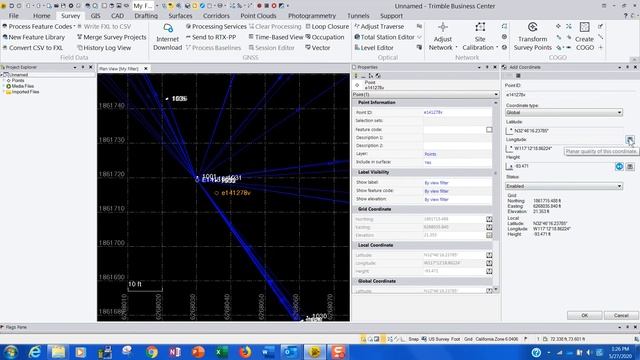
Task: Switch to the Point Clouds tab
Action: coord(258,16)
